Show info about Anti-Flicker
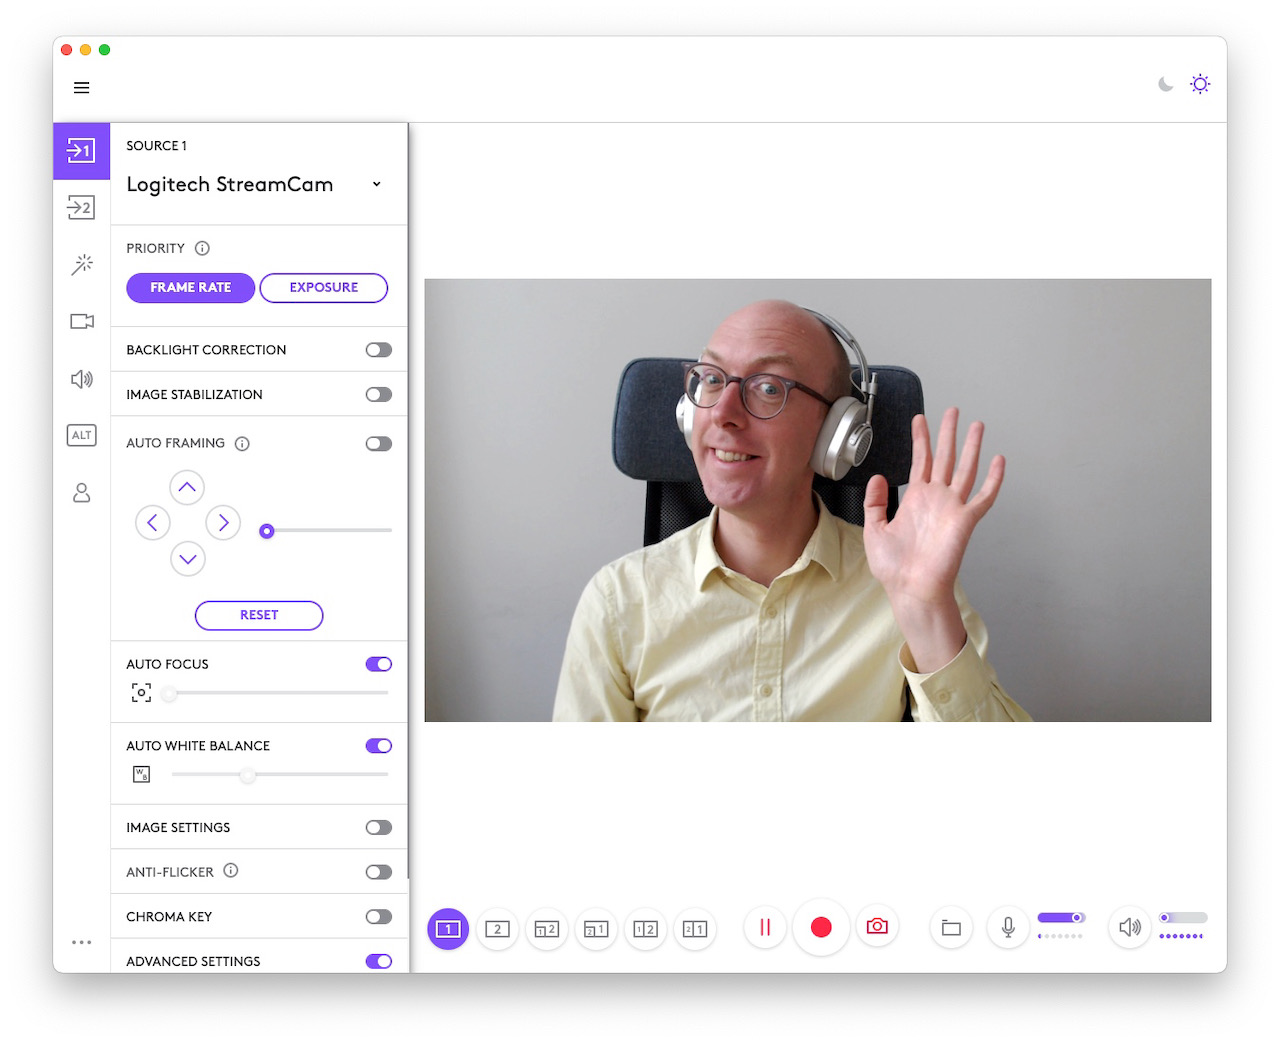The image size is (1280, 1043). click(231, 871)
